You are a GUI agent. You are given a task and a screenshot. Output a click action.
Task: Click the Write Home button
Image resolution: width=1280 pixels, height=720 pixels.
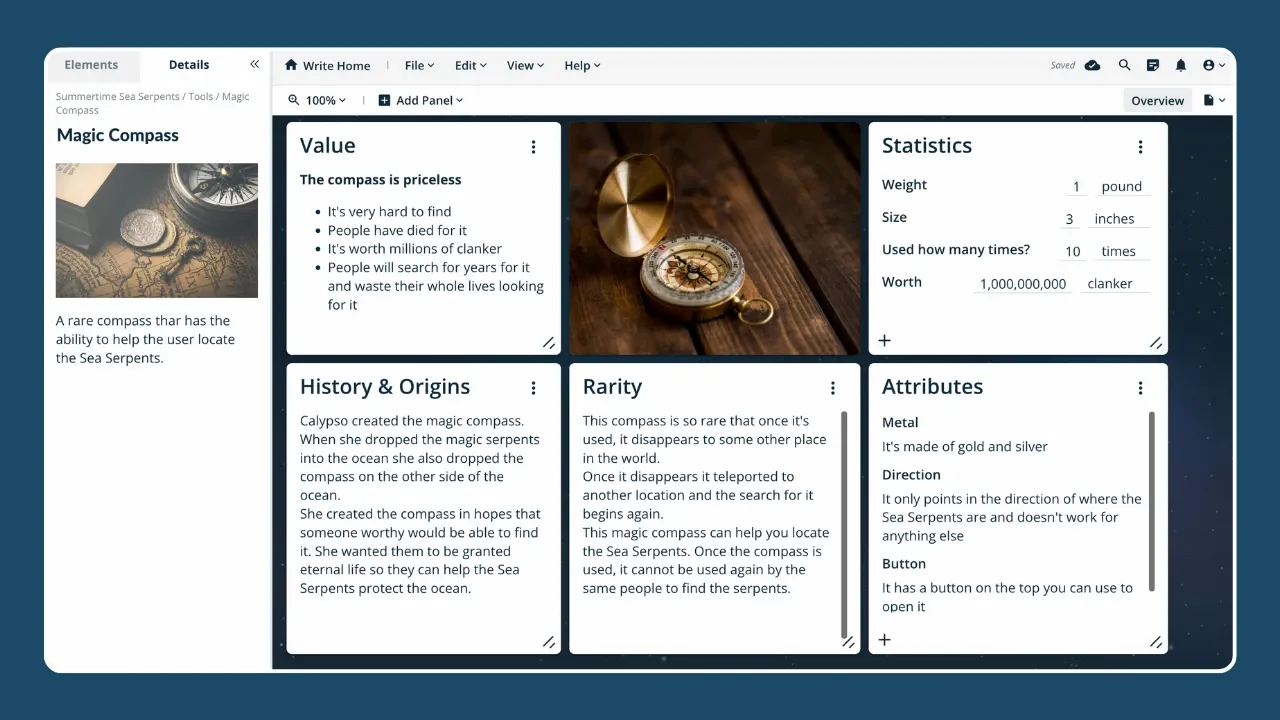pyautogui.click(x=327, y=65)
